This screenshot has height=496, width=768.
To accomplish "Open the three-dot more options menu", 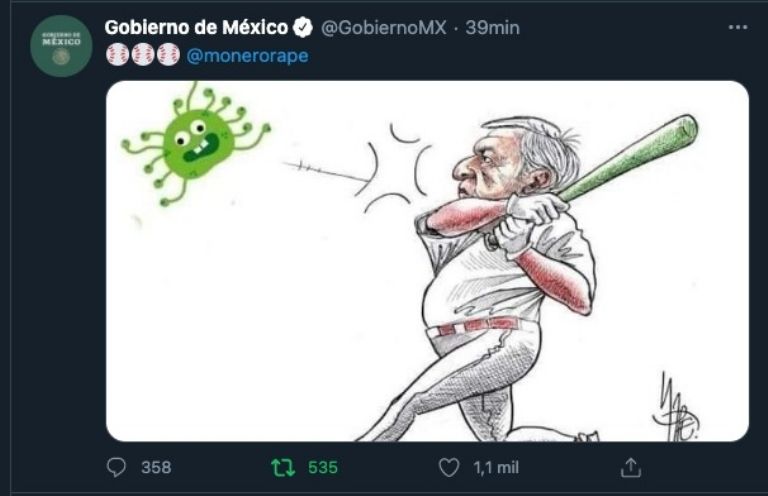I will [738, 27].
